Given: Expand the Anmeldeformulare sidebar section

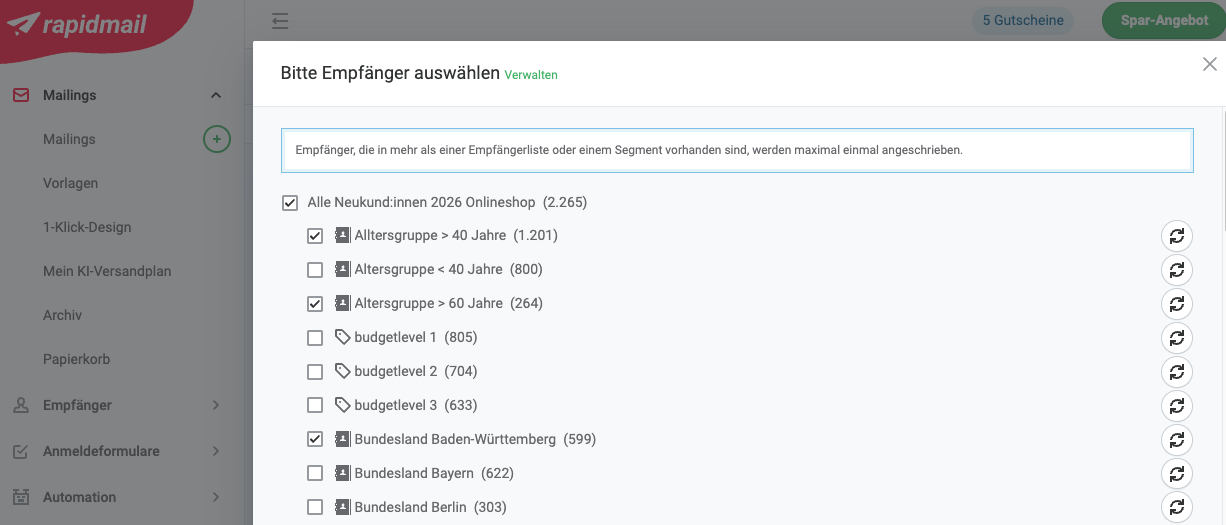Looking at the screenshot, I should coord(216,451).
